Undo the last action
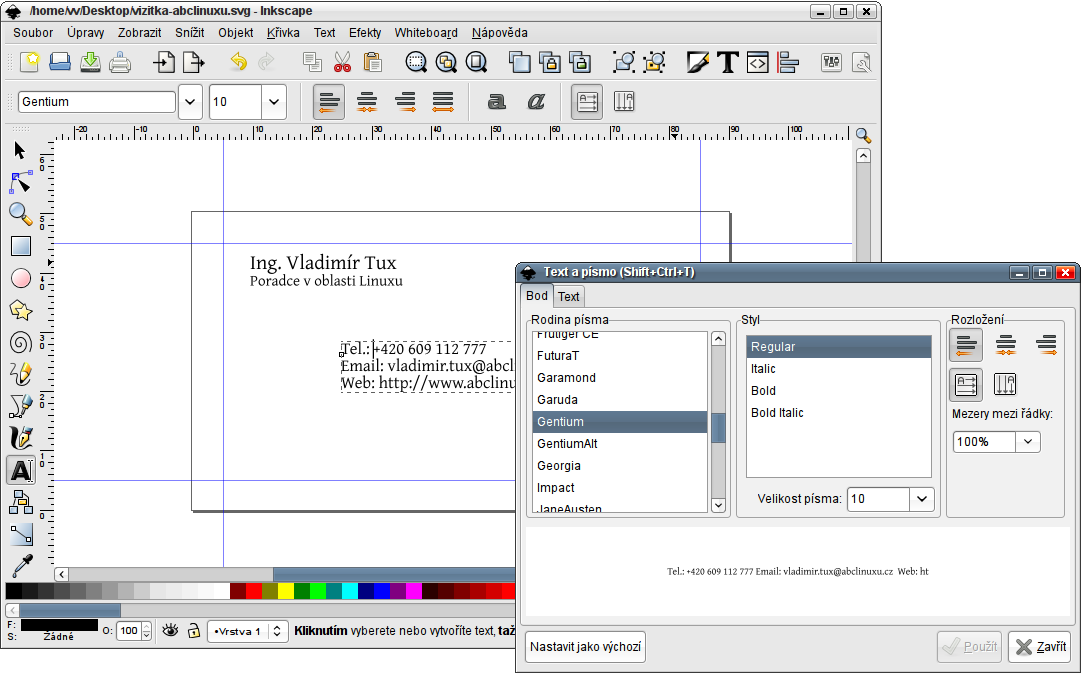 [x=238, y=62]
